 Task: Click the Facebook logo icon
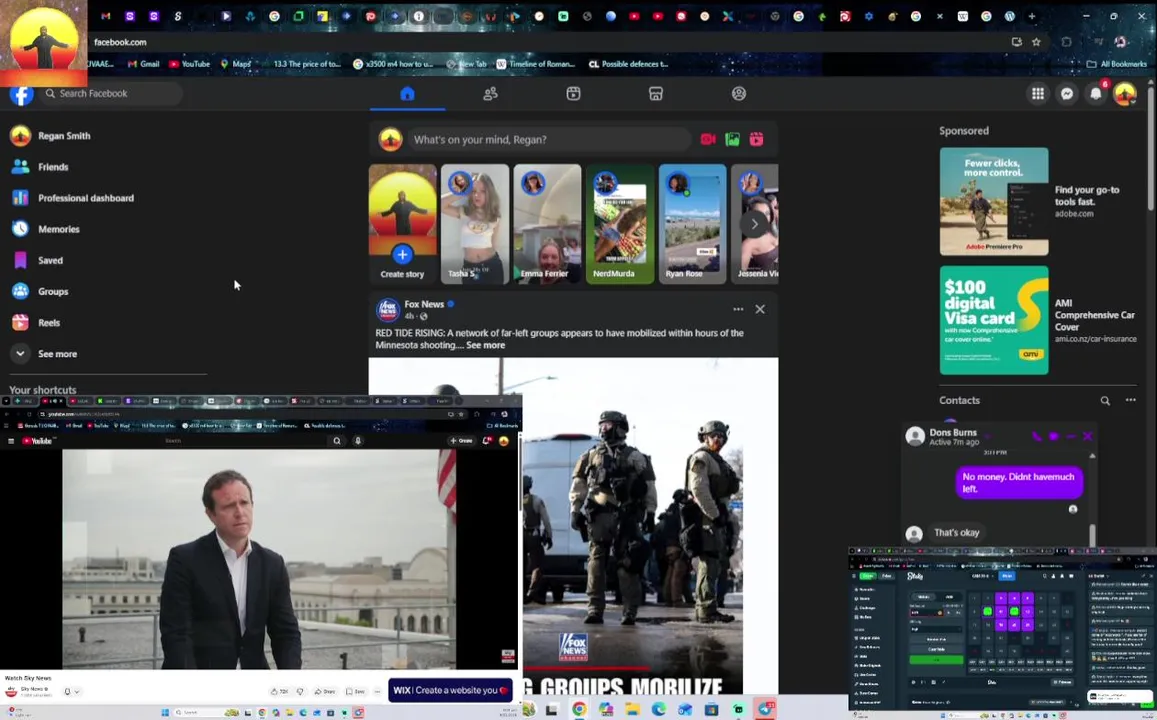[21, 94]
